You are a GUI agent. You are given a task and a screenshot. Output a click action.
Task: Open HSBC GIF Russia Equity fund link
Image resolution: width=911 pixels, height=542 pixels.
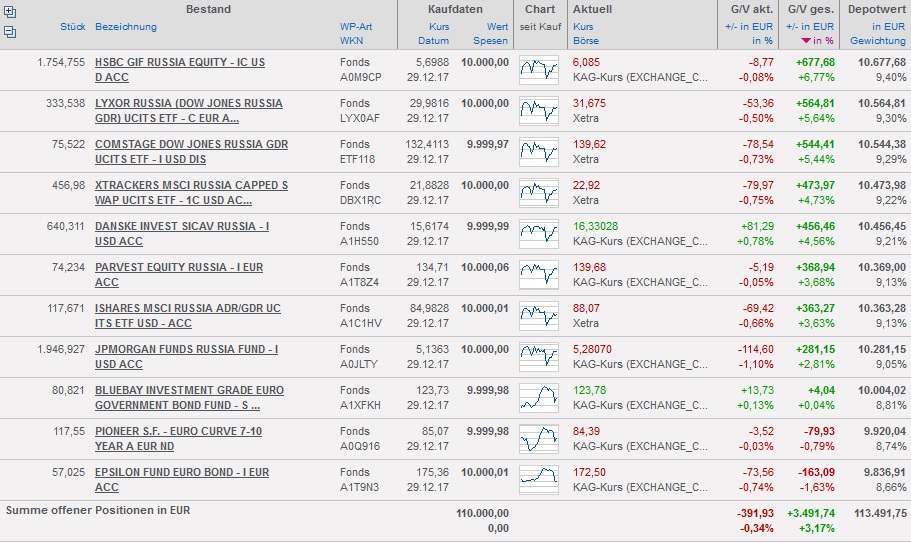pos(180,70)
